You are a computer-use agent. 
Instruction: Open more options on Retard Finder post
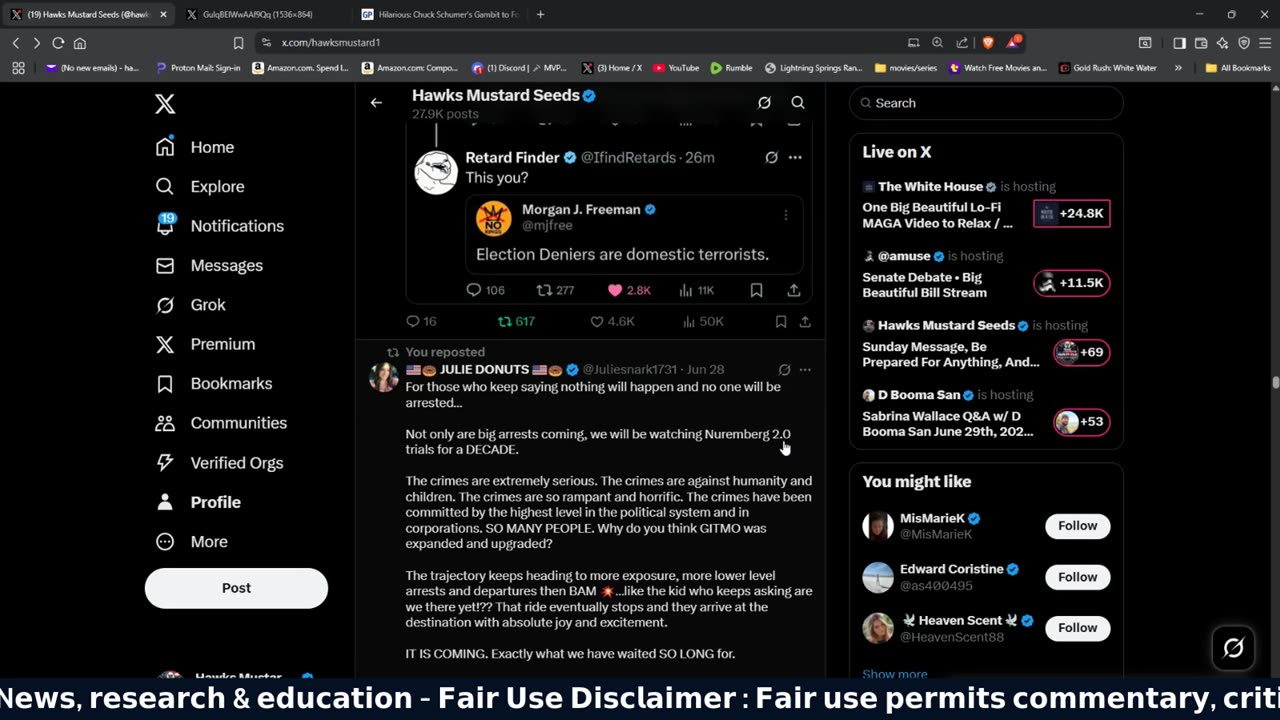(x=795, y=157)
